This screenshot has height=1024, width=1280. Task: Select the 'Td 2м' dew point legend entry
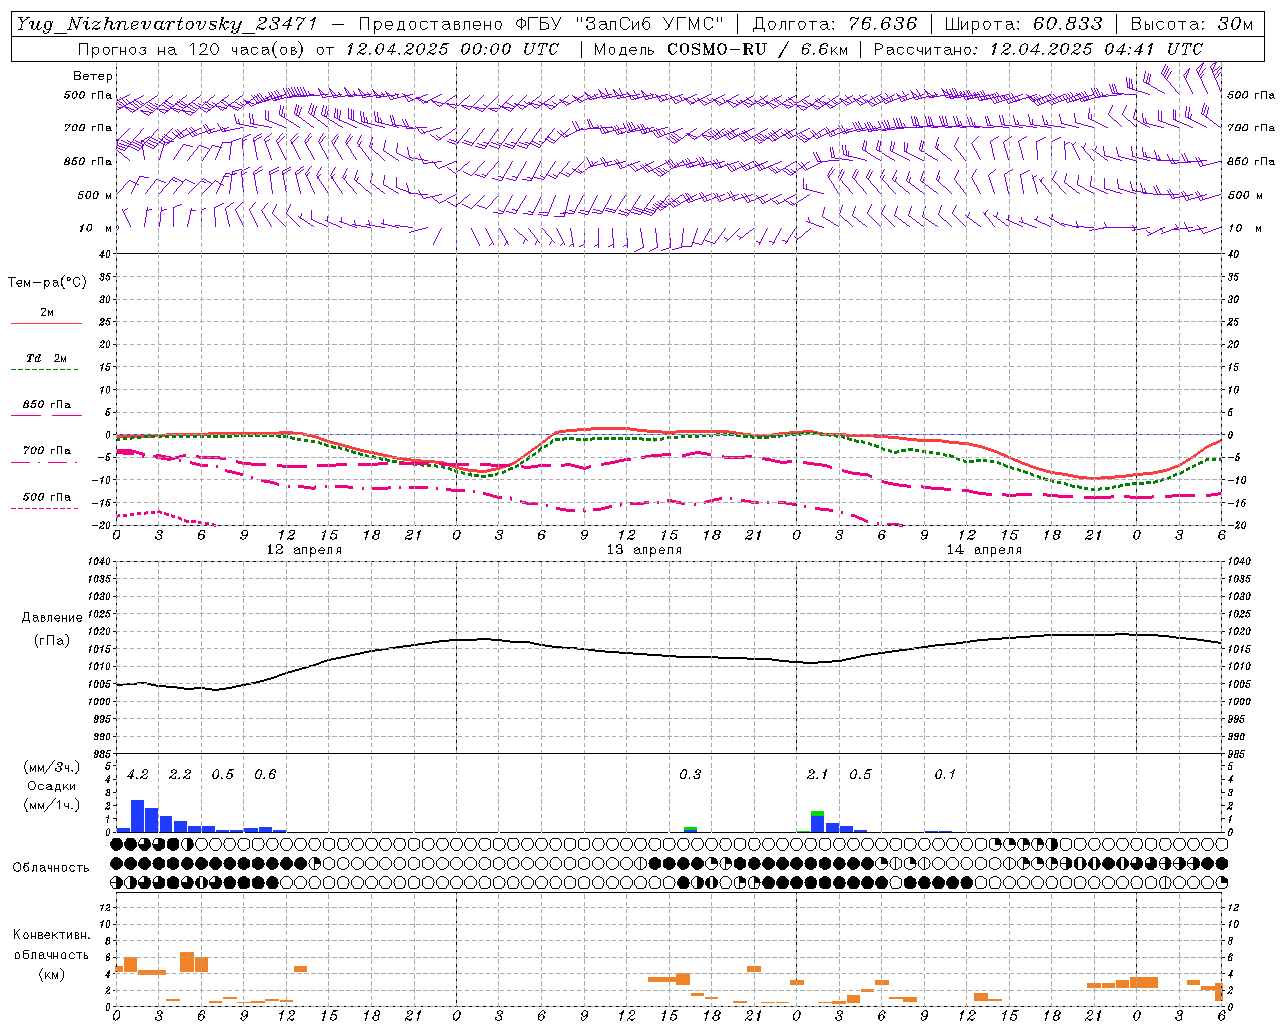(47, 358)
